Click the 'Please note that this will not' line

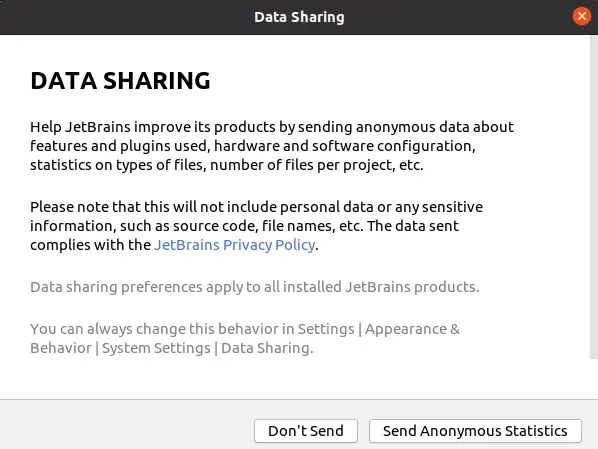click(256, 207)
